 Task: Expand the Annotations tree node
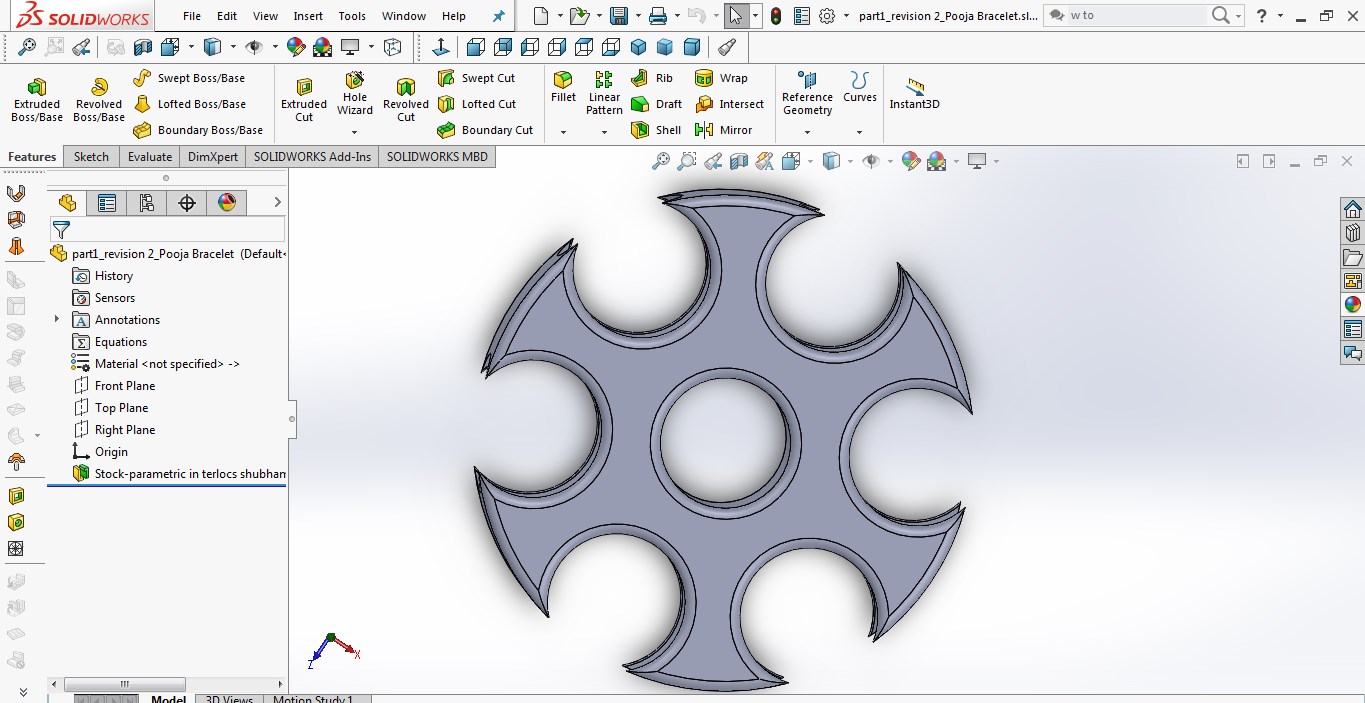tap(57, 319)
